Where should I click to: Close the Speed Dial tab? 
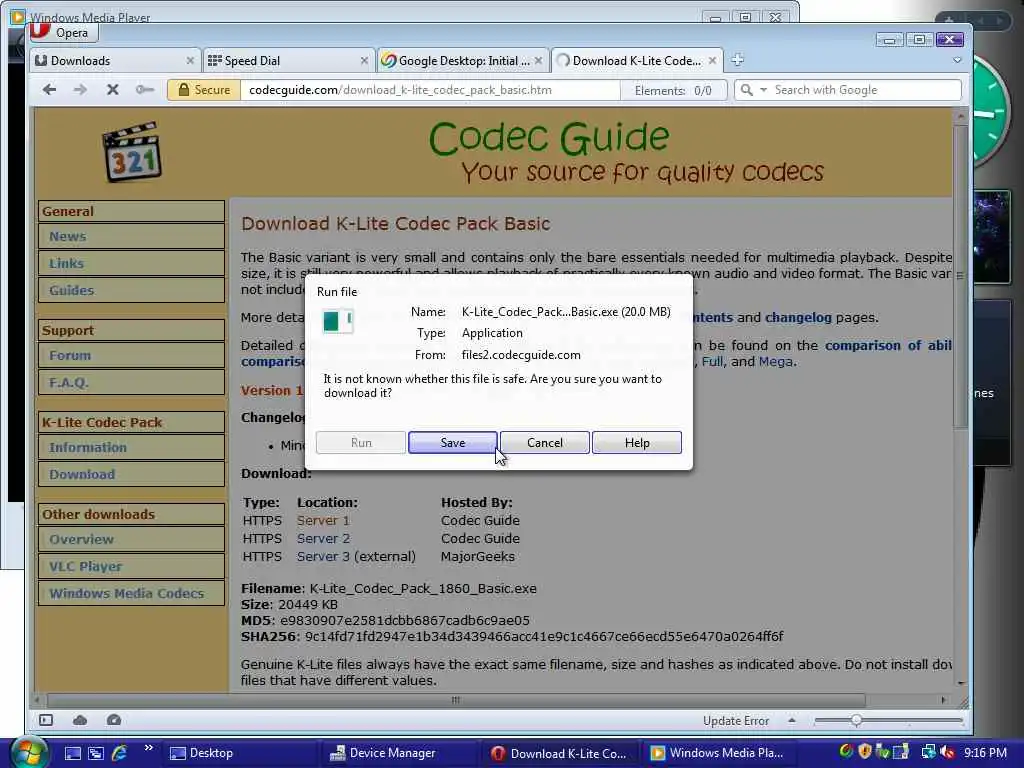tap(364, 61)
